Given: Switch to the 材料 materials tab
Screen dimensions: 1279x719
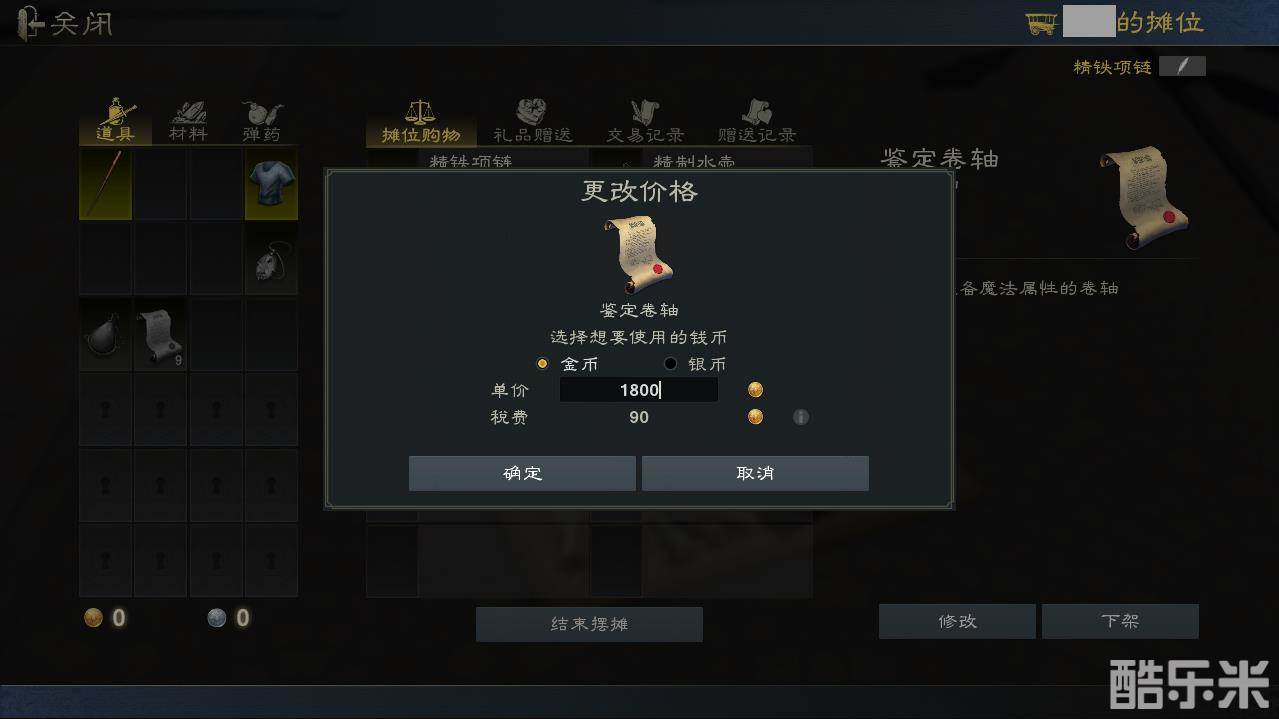Looking at the screenshot, I should coord(188,121).
